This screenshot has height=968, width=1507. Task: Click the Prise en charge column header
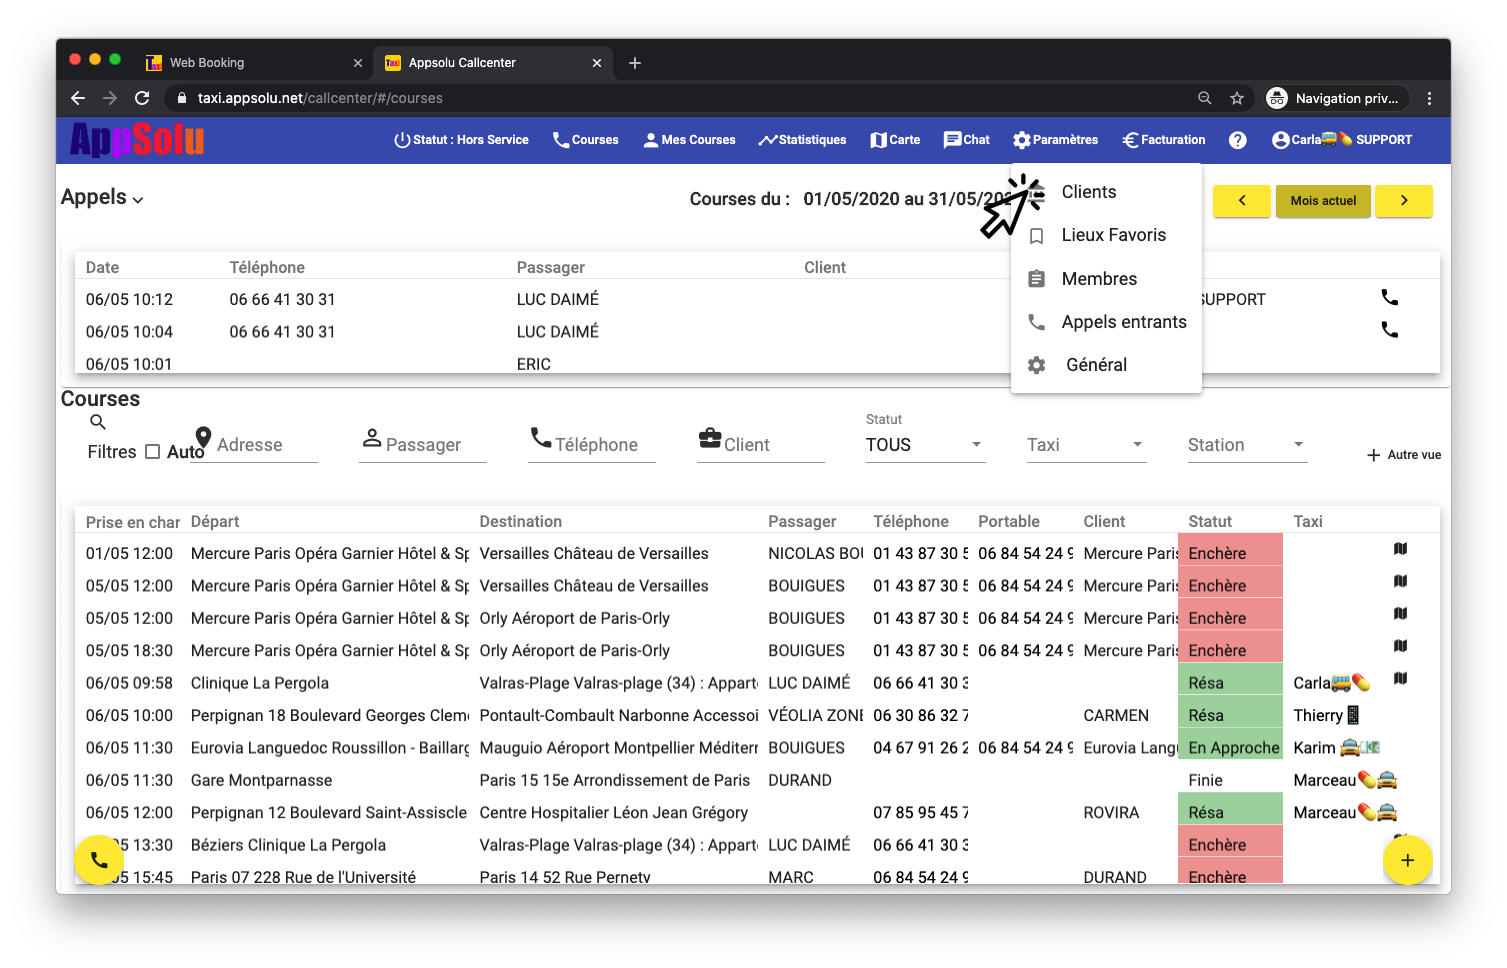[x=133, y=522]
